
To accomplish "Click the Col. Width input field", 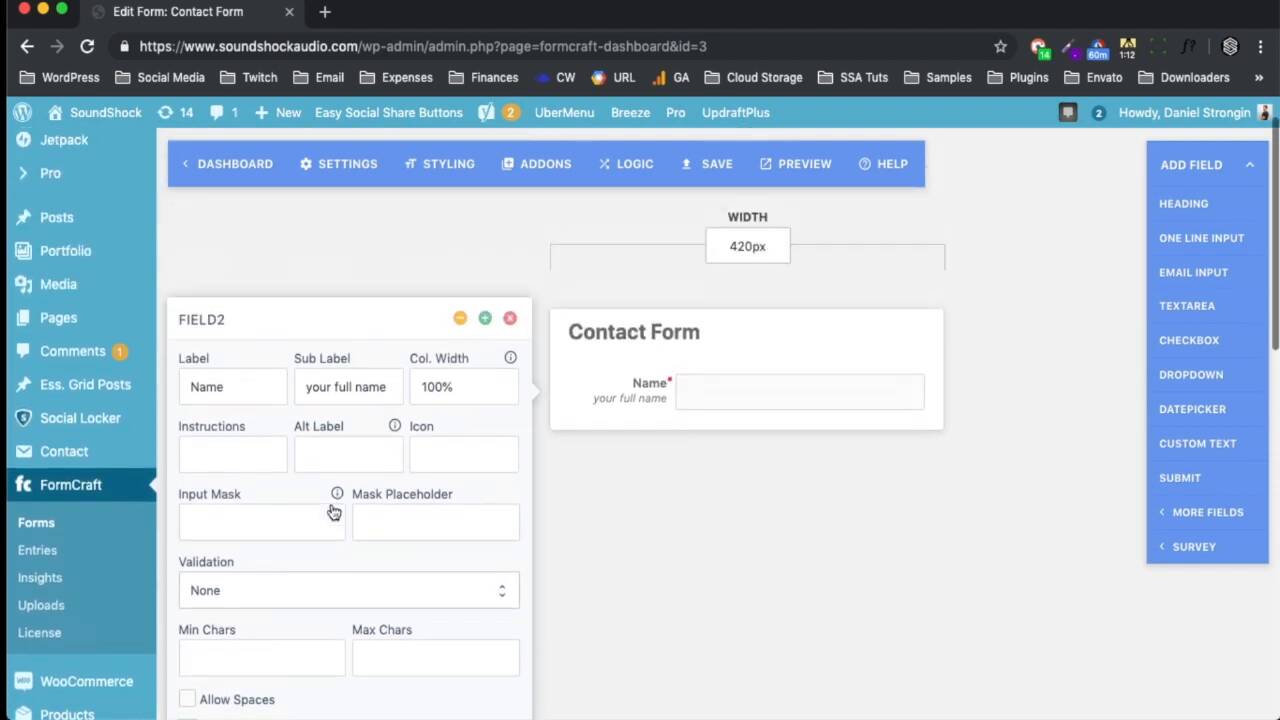I will [x=464, y=387].
